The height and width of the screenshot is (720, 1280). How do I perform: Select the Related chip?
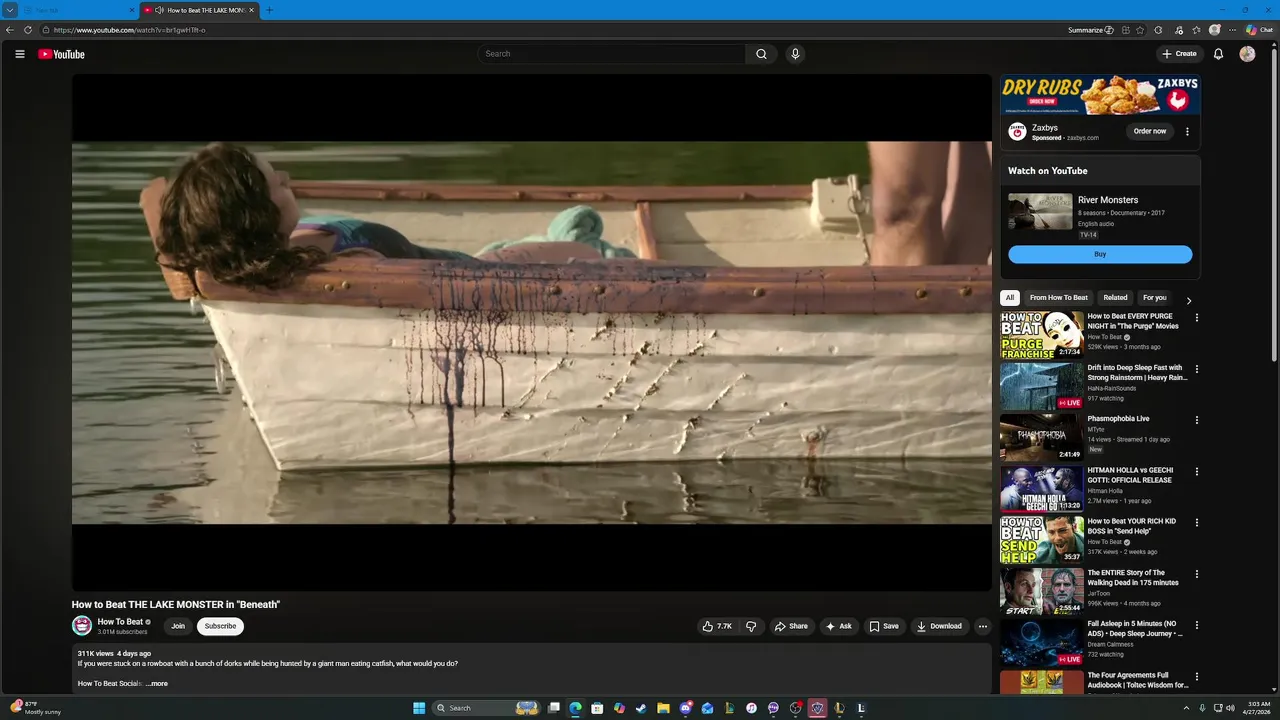tap(1115, 298)
